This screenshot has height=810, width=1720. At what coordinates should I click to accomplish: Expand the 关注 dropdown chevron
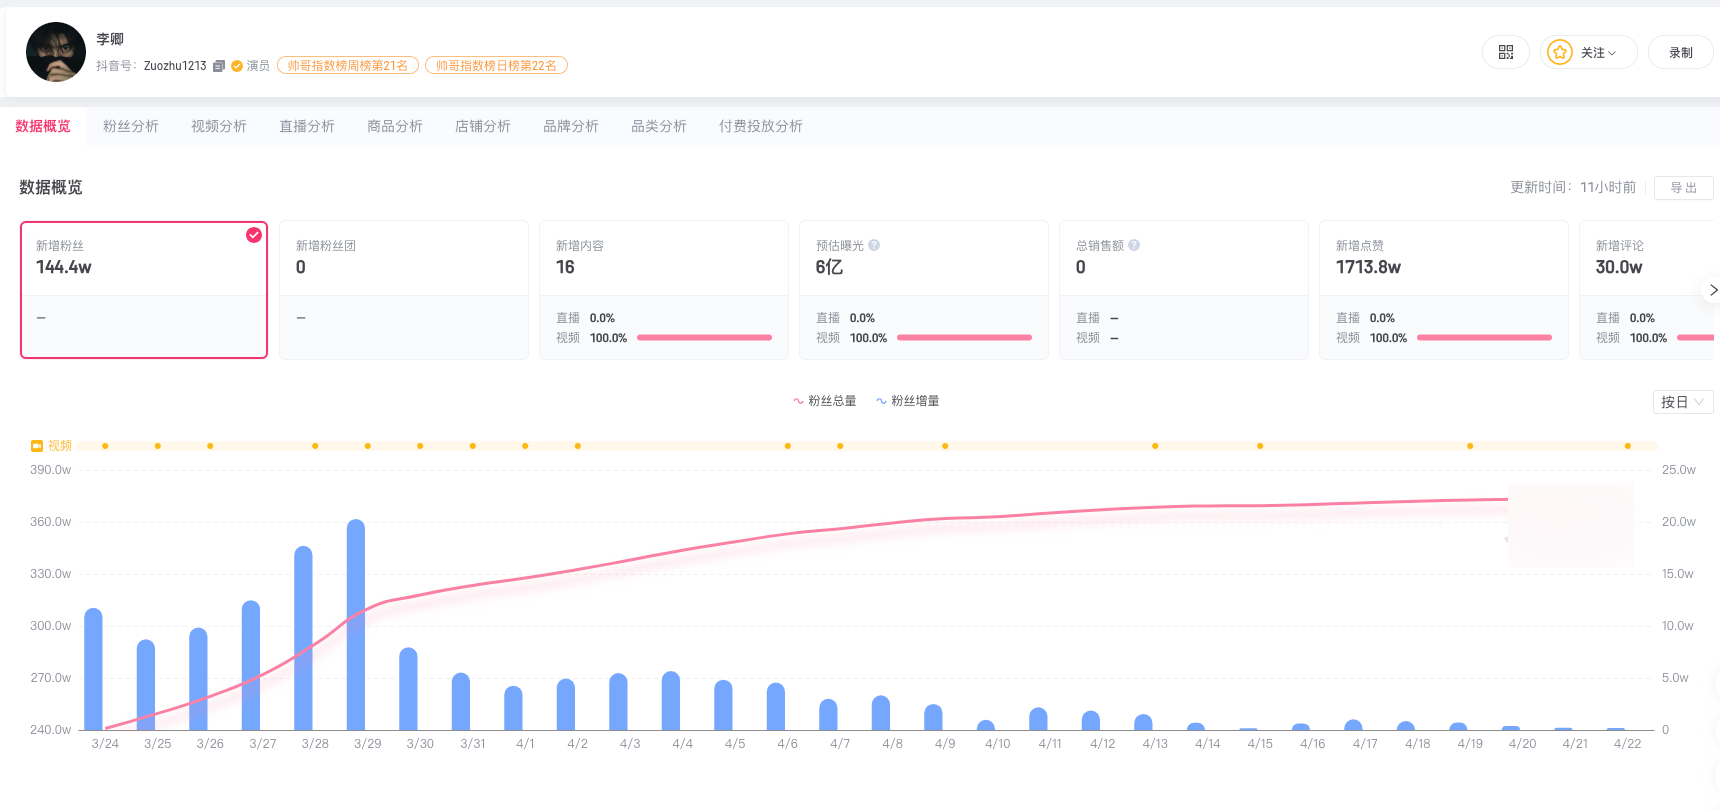[x=1612, y=53]
